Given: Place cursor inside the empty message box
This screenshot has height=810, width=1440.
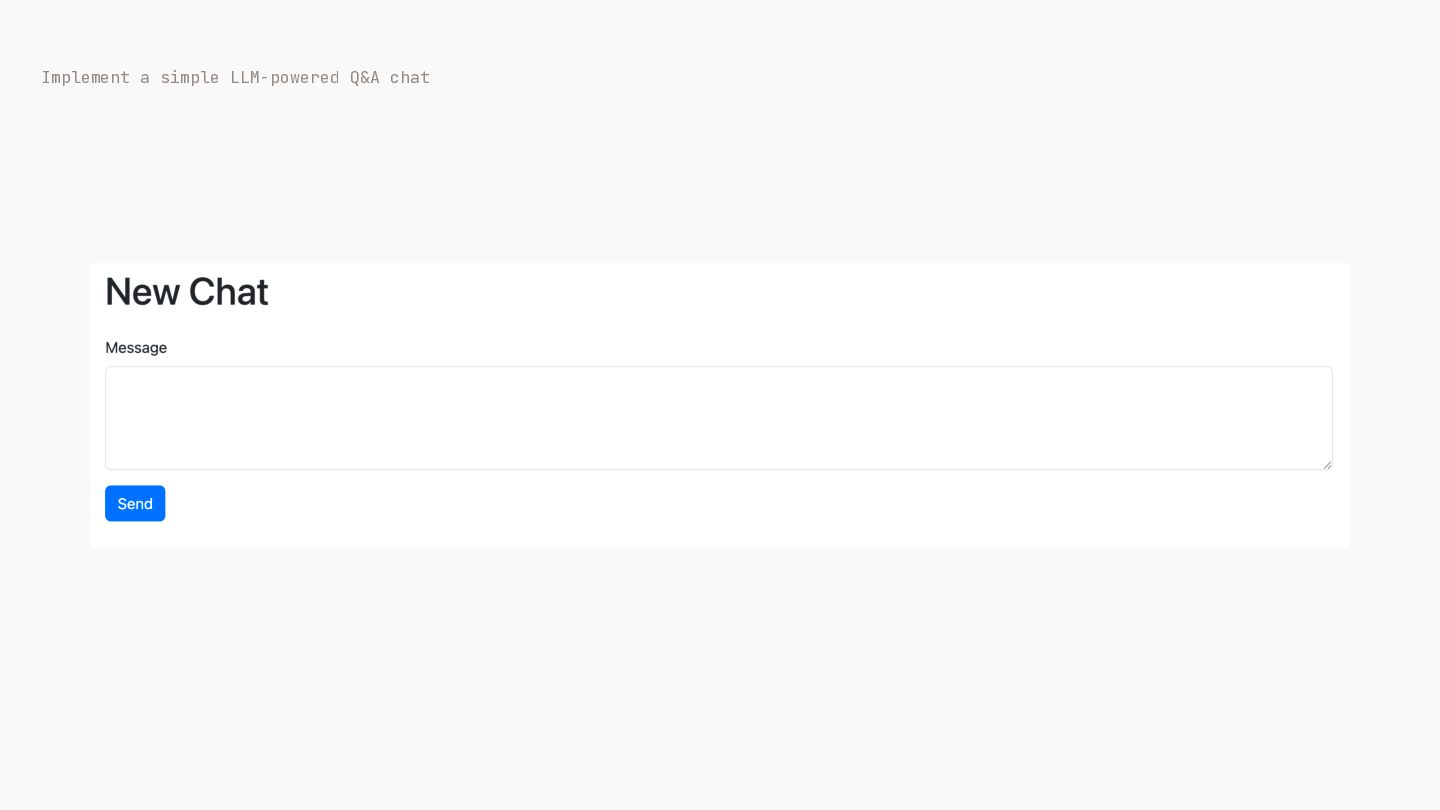Looking at the screenshot, I should (718, 418).
